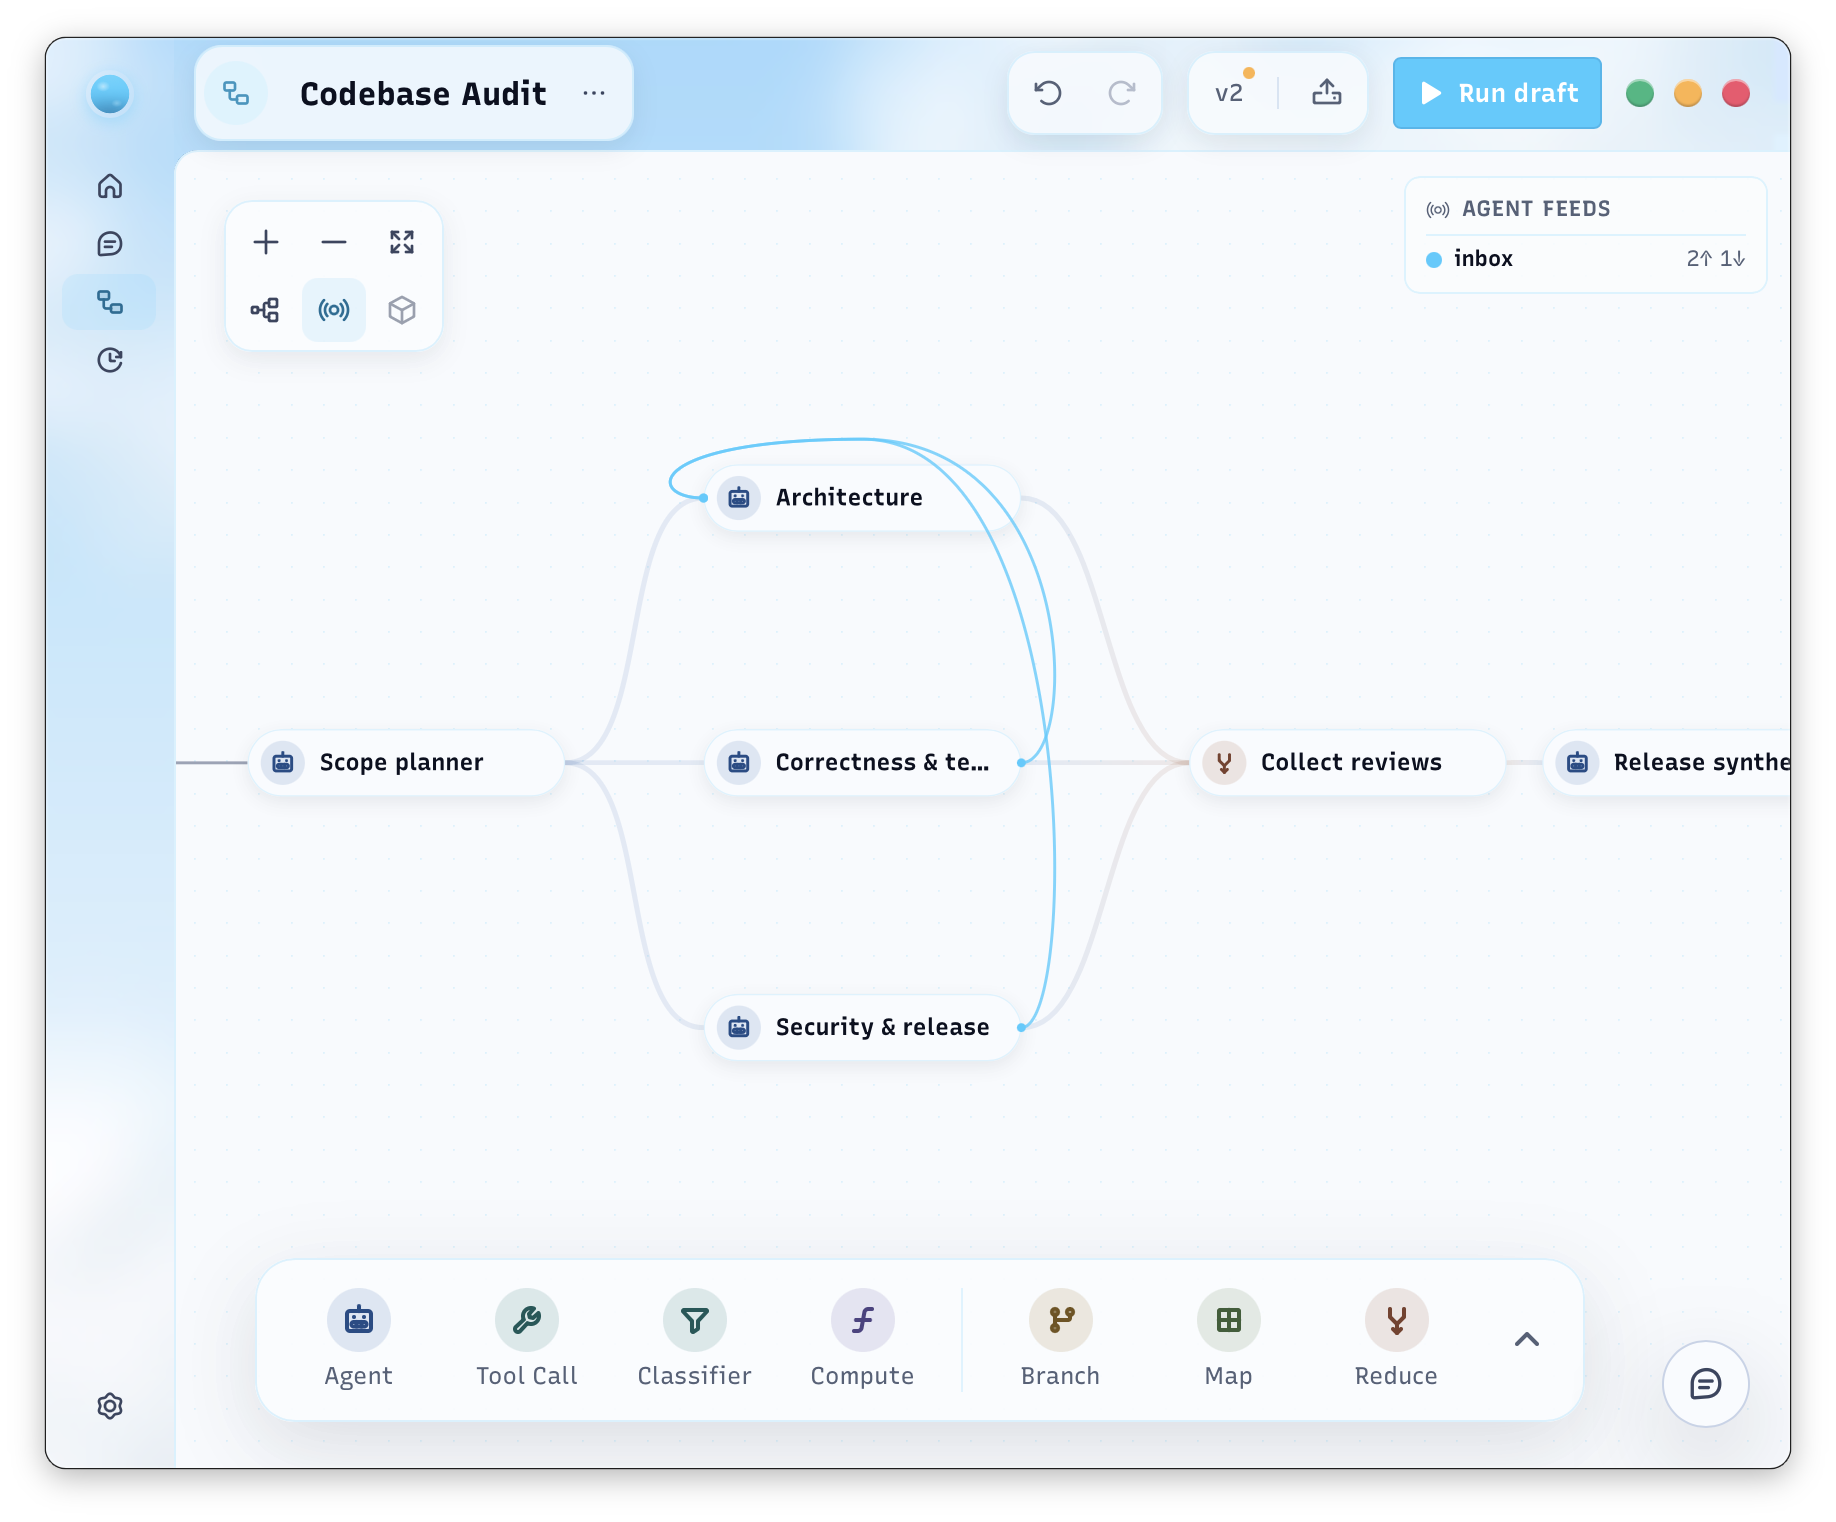Click the workflow icon beside Codebase Audit

tap(236, 93)
